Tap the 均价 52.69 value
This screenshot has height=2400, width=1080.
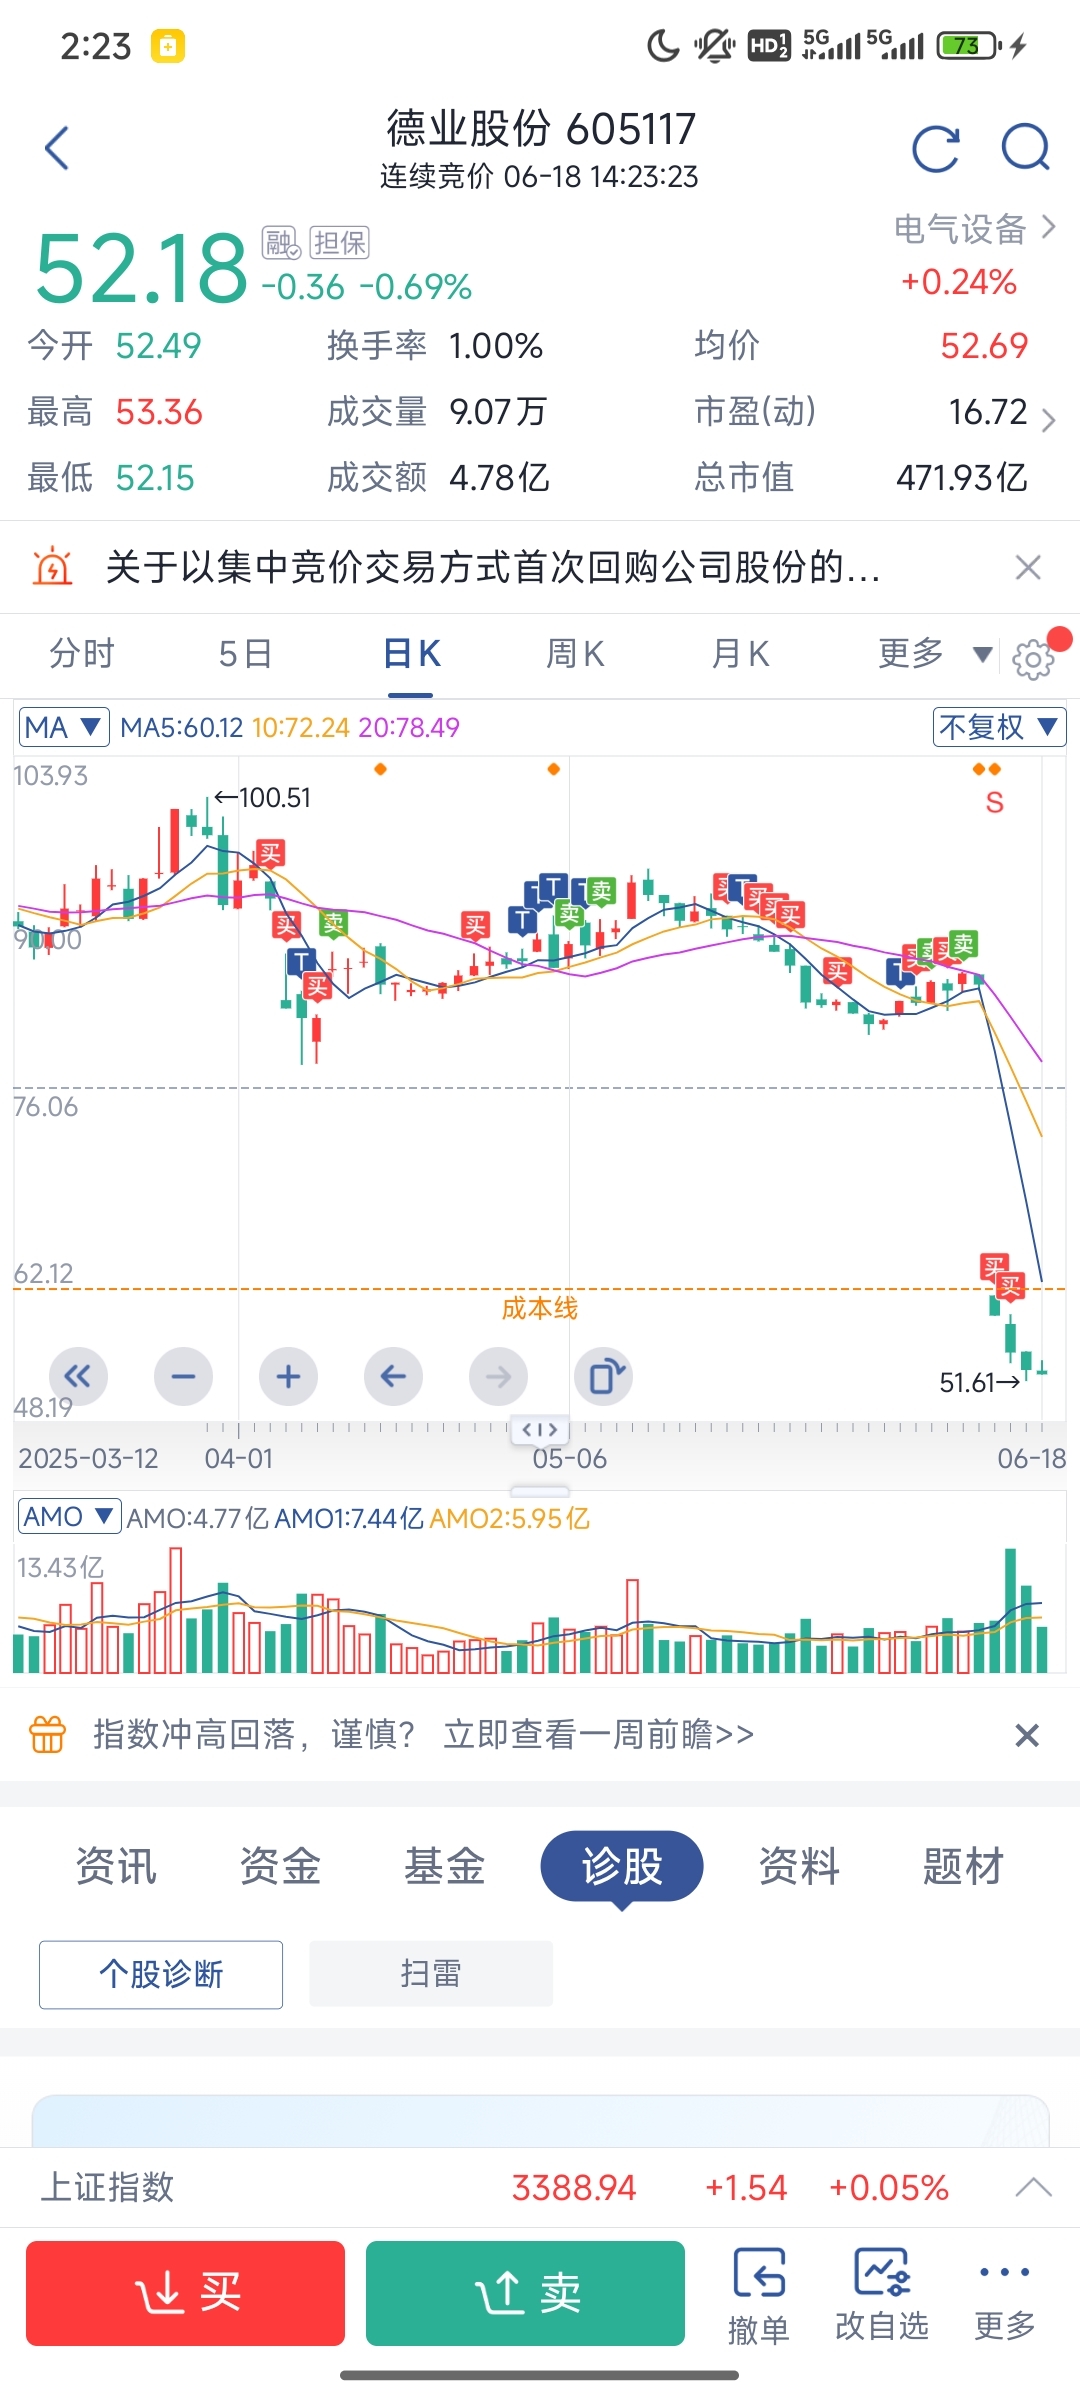[x=984, y=345]
